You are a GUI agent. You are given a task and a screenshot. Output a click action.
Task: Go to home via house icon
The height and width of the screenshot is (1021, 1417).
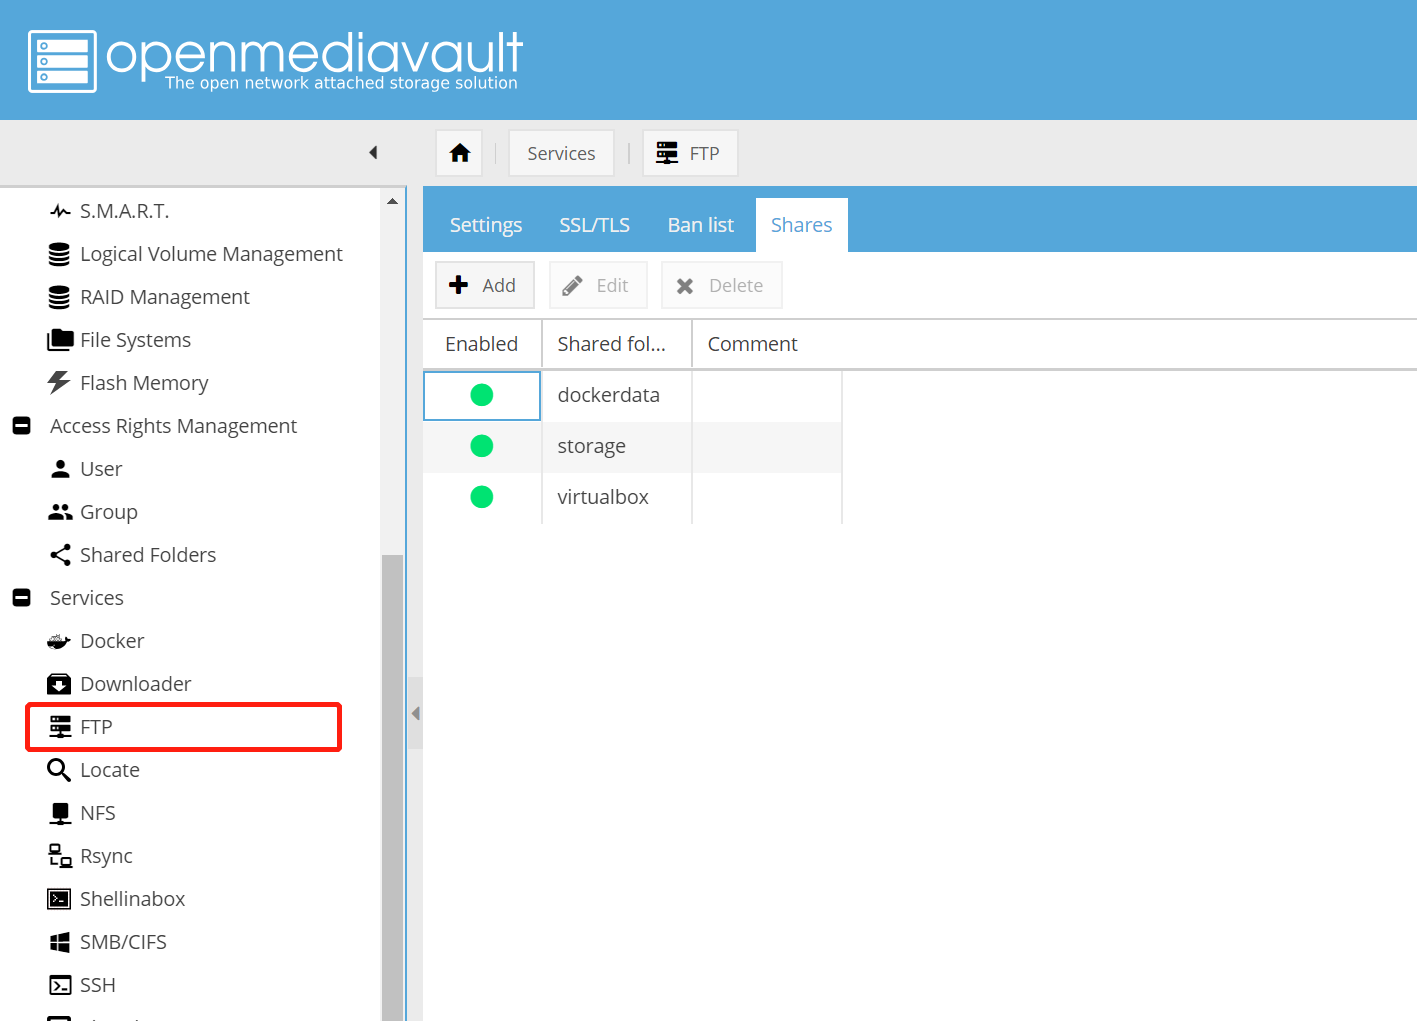(x=459, y=153)
